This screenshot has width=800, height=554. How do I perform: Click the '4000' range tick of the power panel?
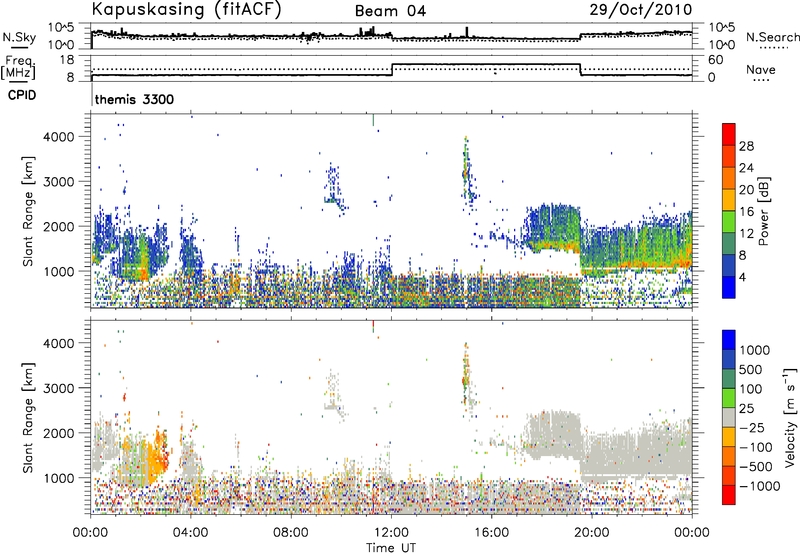click(59, 137)
